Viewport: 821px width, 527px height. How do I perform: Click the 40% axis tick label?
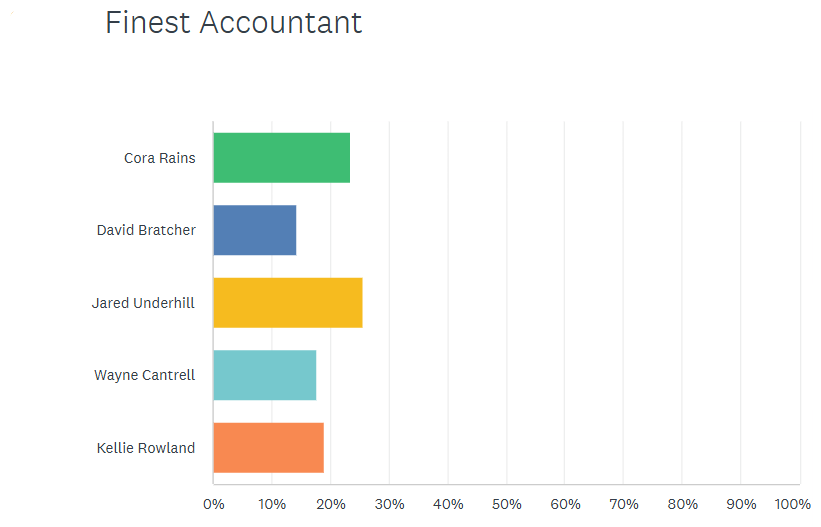[448, 504]
